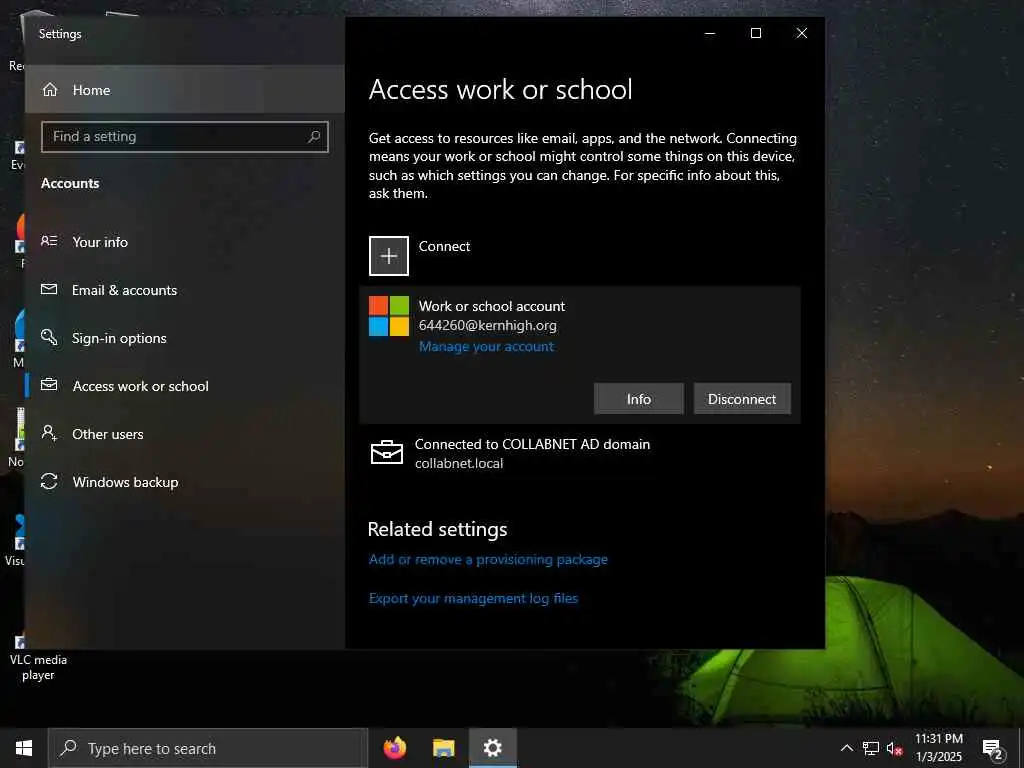Viewport: 1024px width, 768px height.
Task: Open Email & accounts page
Action: [x=185, y=290]
